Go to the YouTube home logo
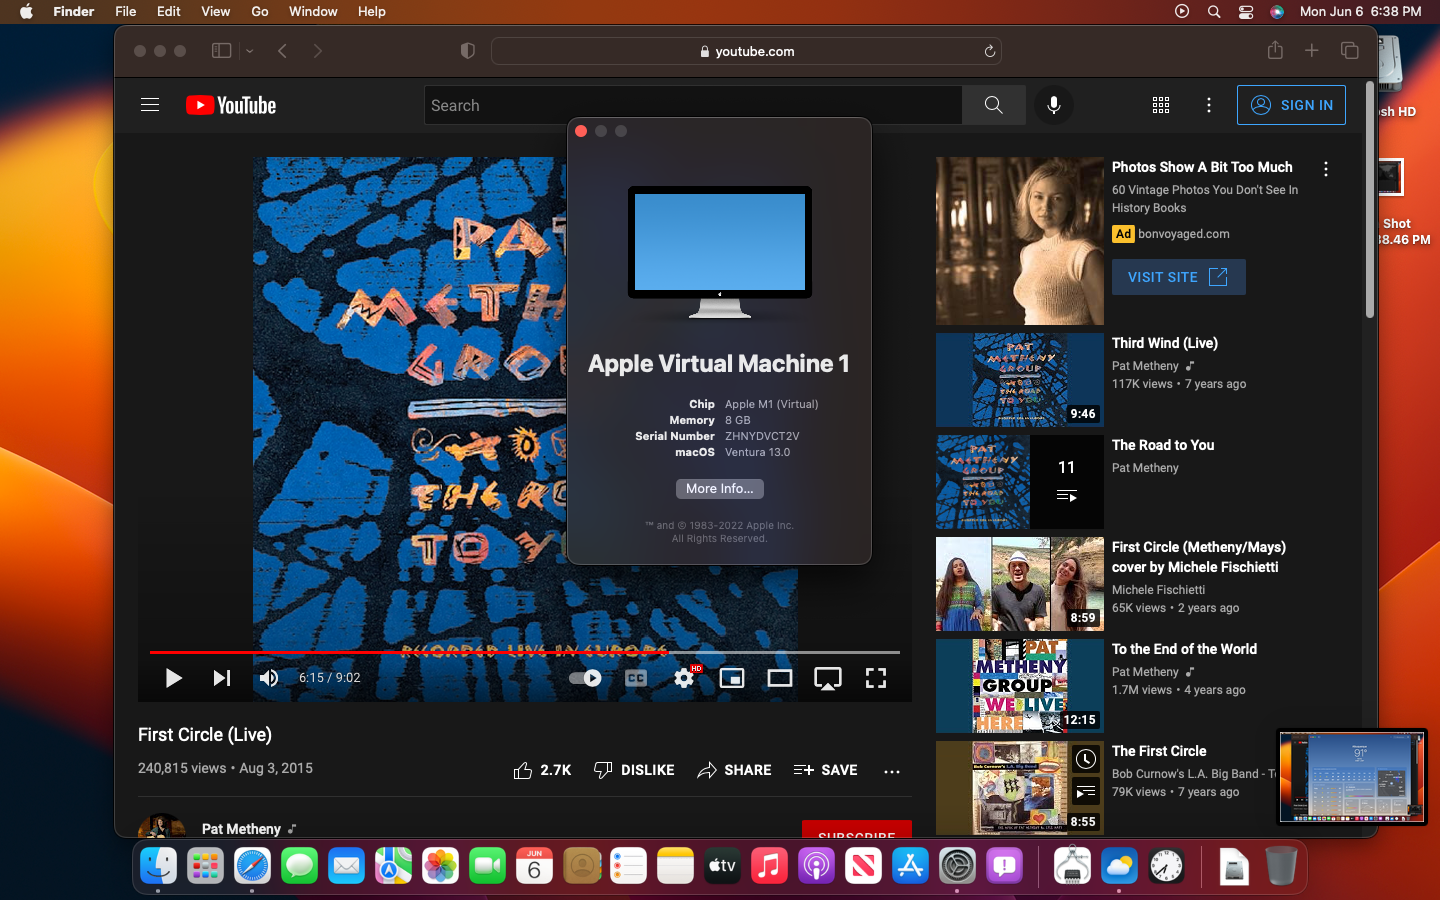The image size is (1440, 900). (x=231, y=105)
